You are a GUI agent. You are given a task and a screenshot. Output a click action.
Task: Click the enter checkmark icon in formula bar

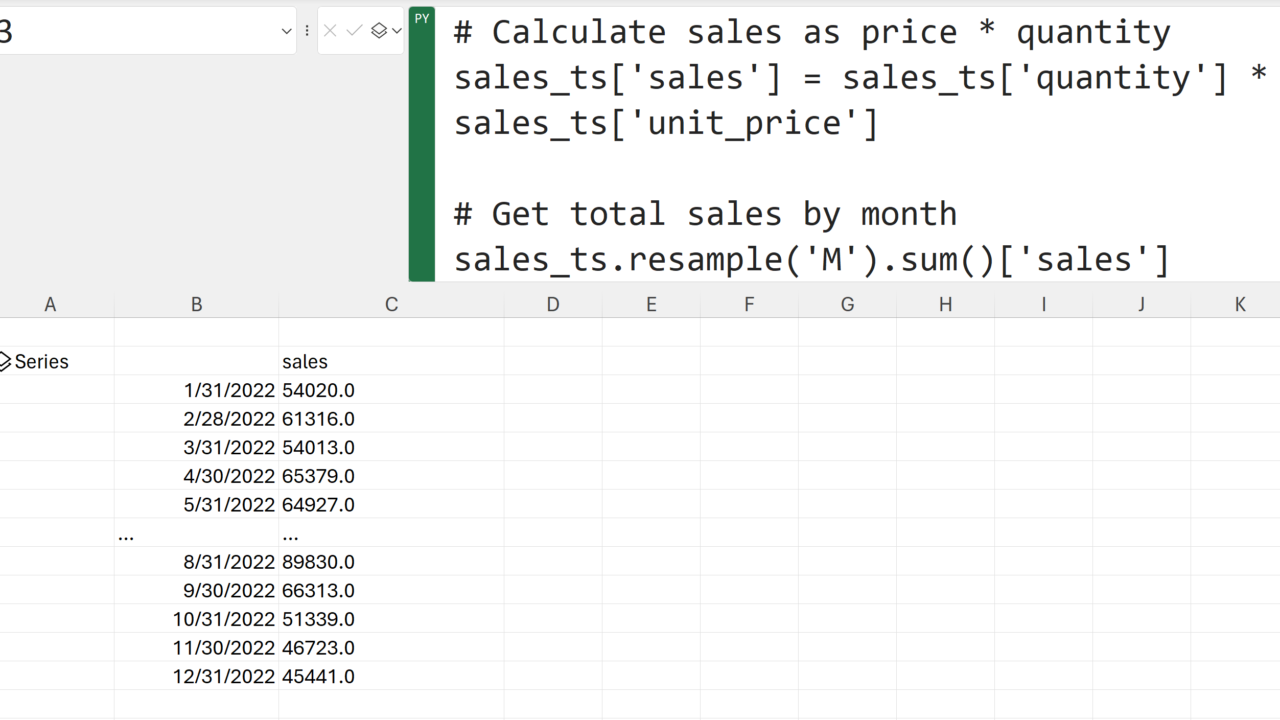[354, 31]
